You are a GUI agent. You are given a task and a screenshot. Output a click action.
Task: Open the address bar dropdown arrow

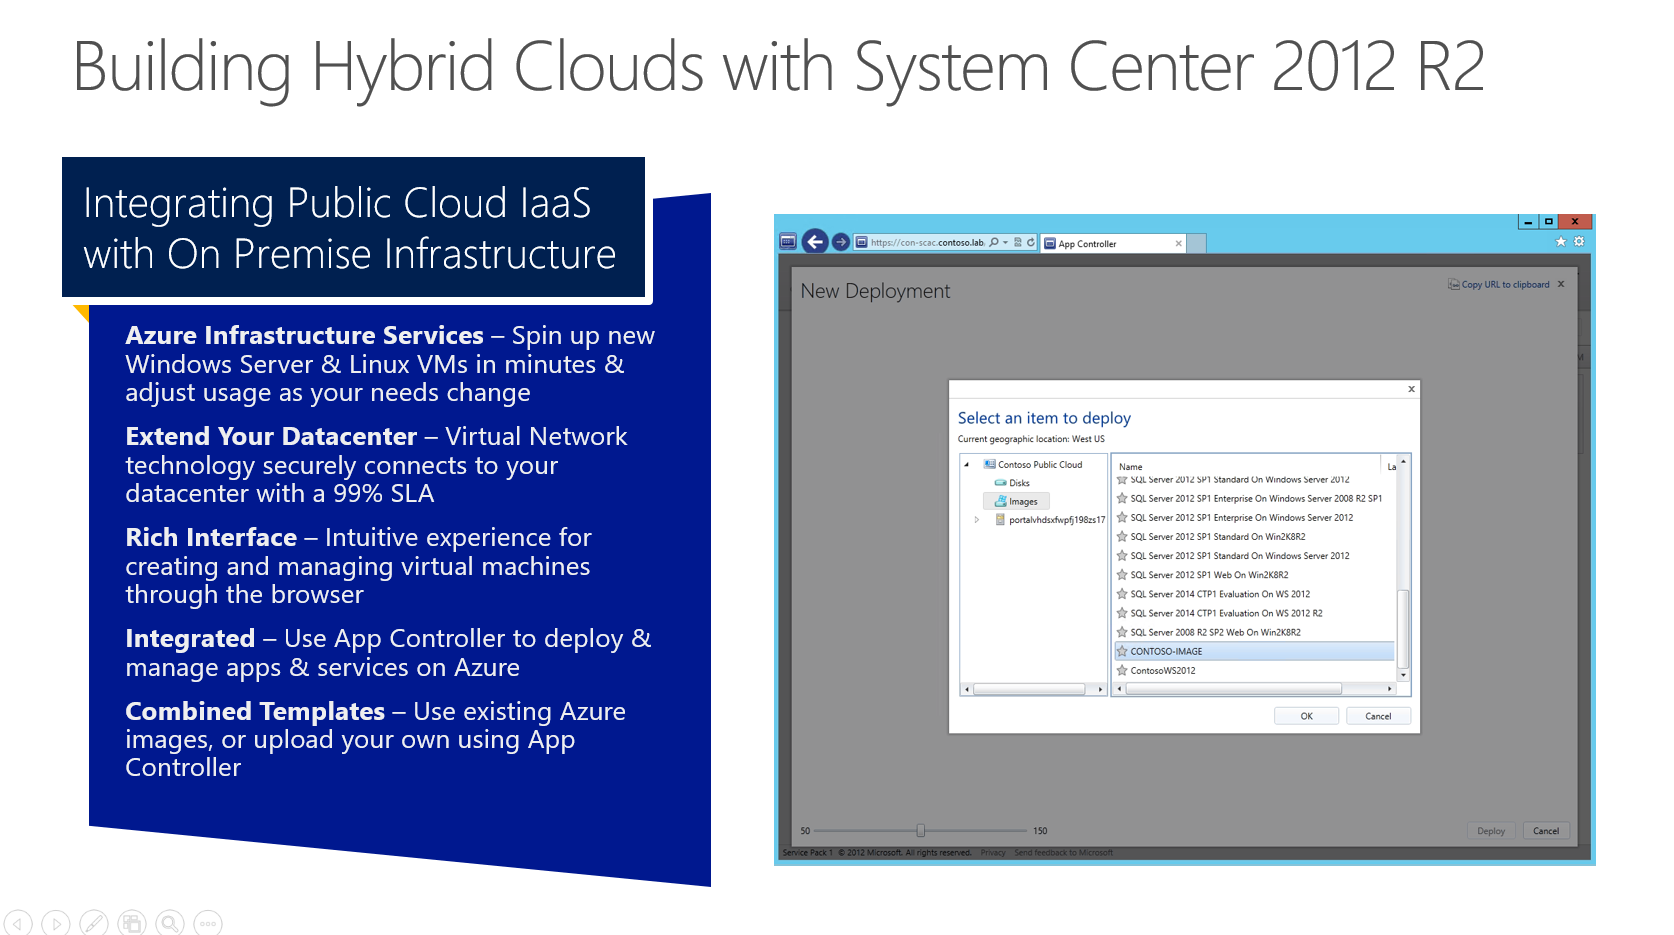[1005, 242]
